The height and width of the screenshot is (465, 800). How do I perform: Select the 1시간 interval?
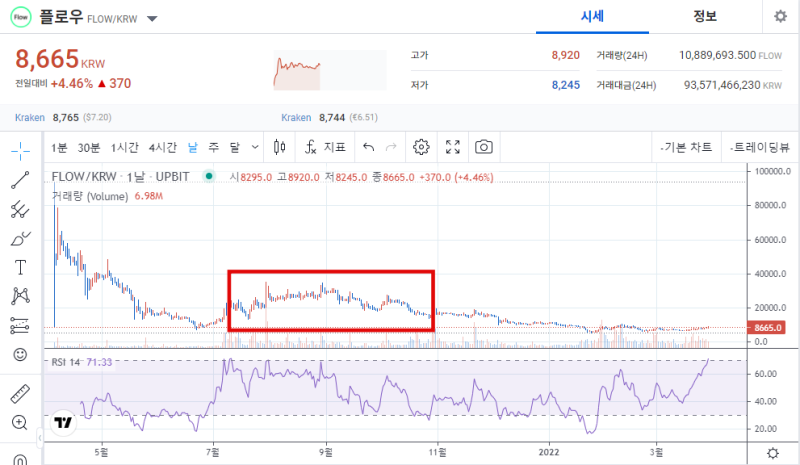pos(124,148)
